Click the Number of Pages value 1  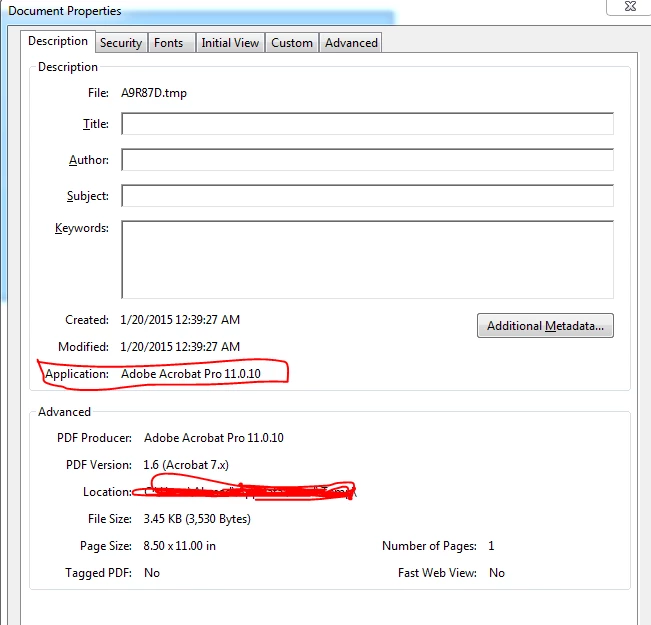[x=491, y=546]
